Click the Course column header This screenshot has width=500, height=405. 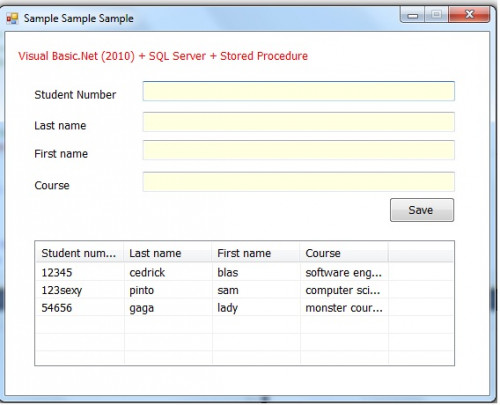344,253
